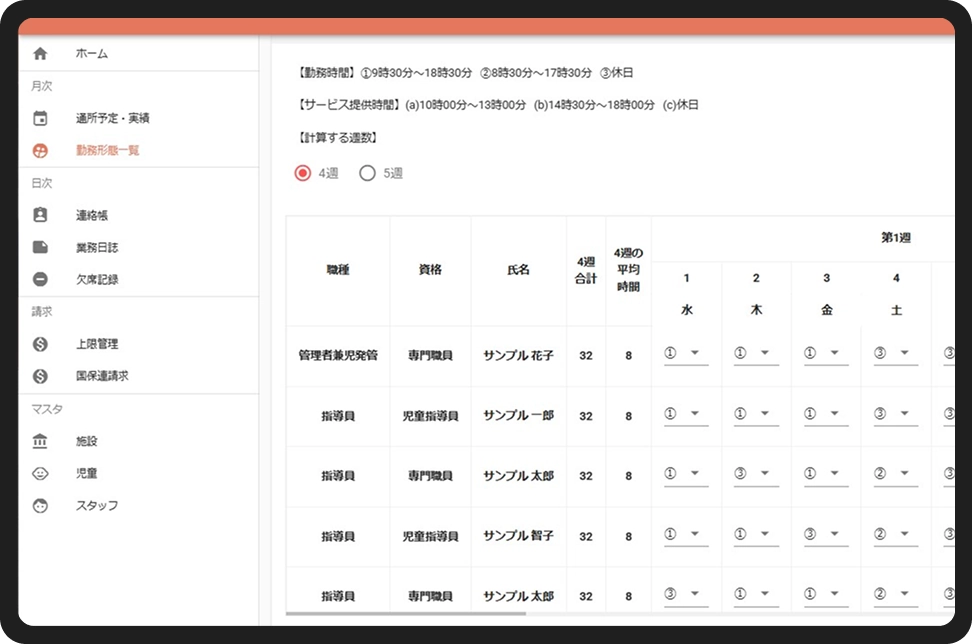Click the 【サービス提供時間】 legend line

[498, 105]
